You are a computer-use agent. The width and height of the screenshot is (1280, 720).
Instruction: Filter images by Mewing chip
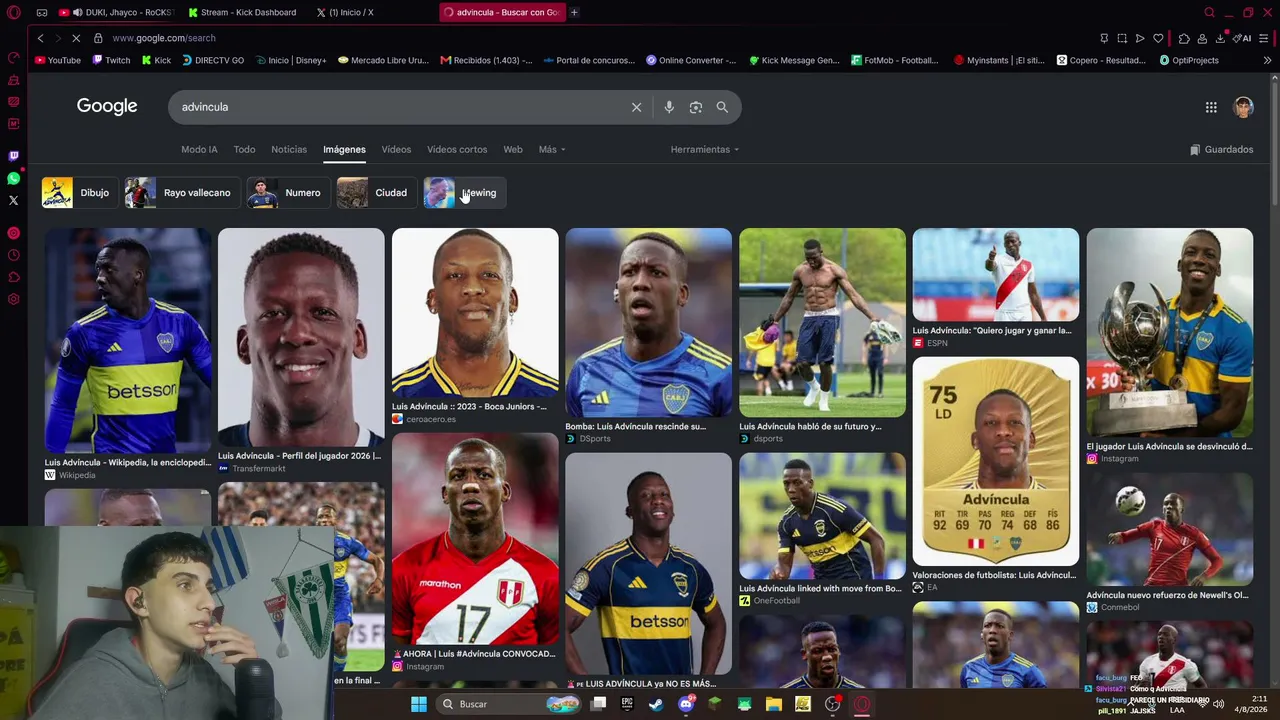(464, 193)
